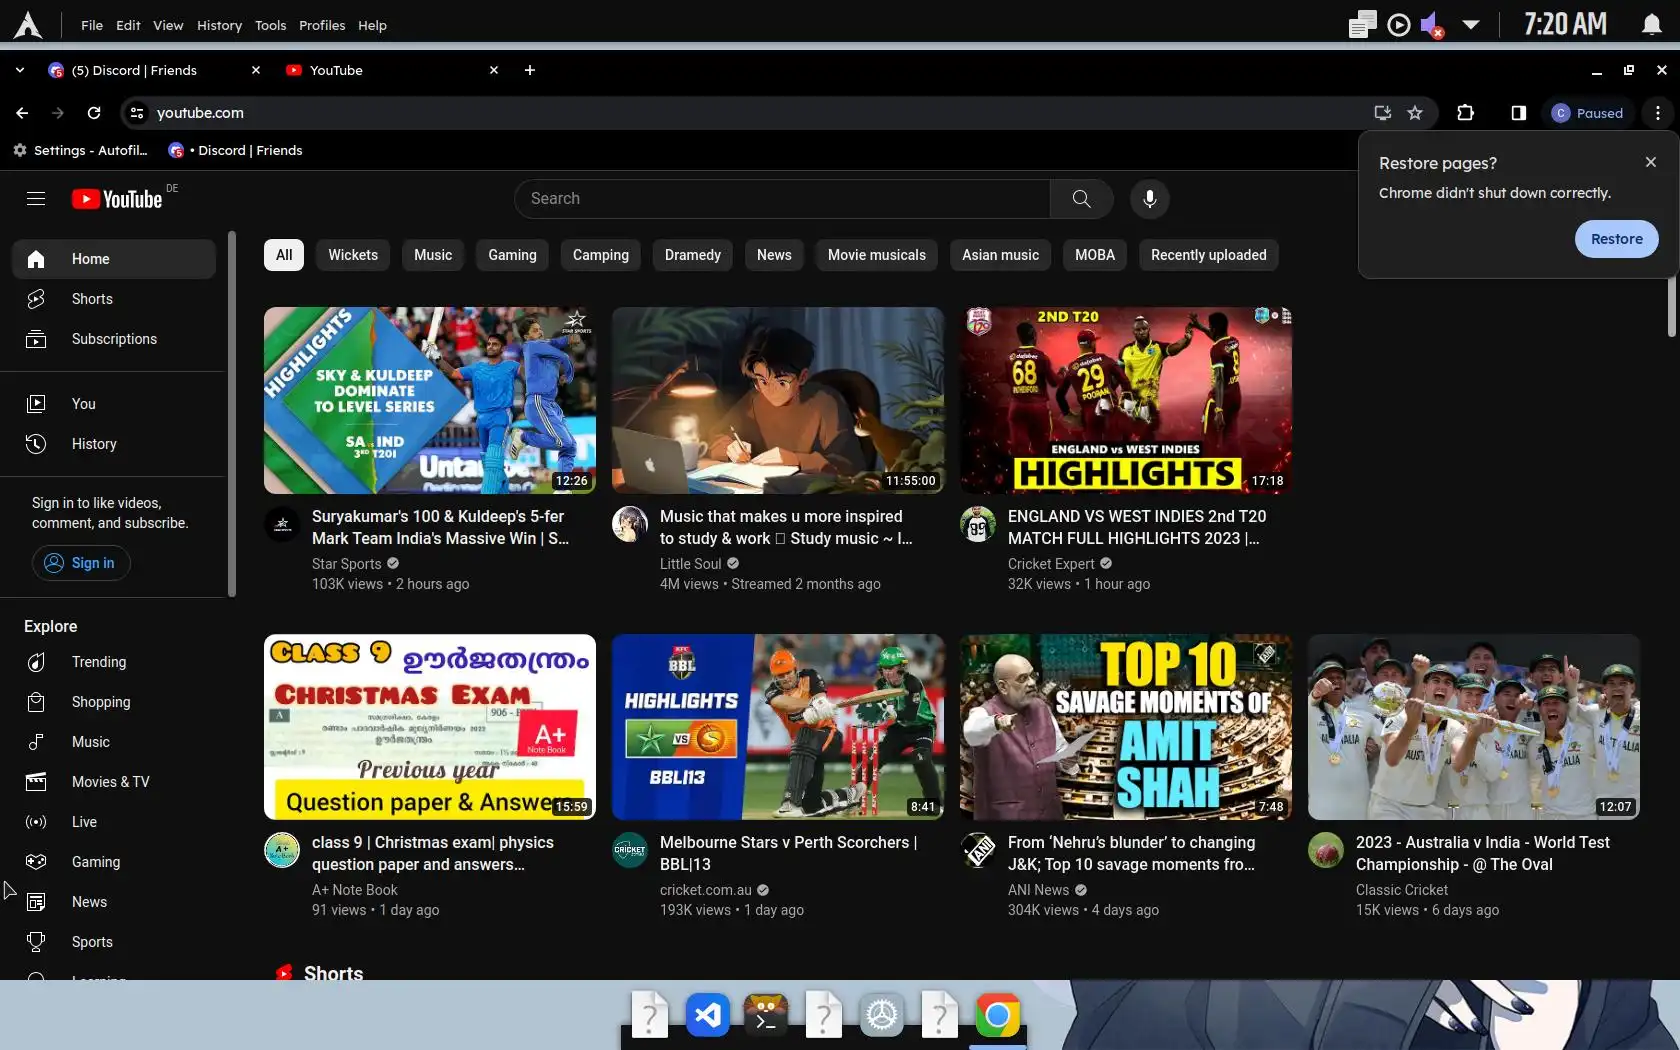Click the Restore button
This screenshot has height=1050, width=1680.
pyautogui.click(x=1616, y=239)
